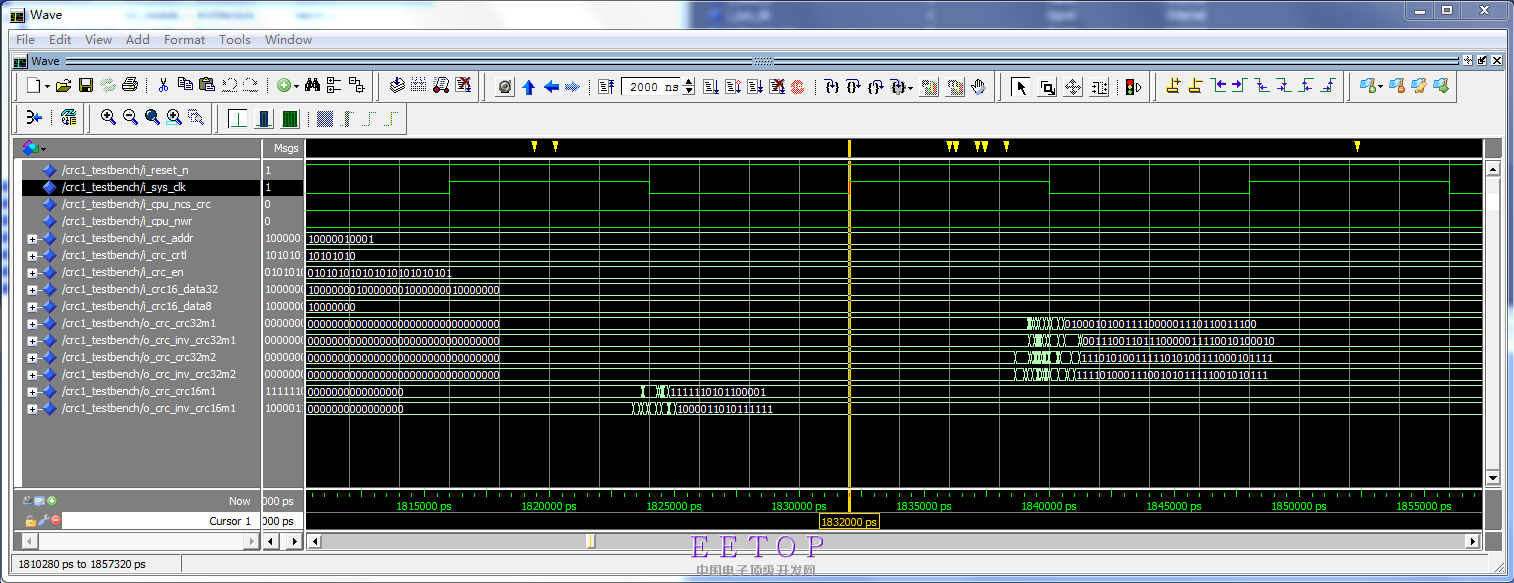Expand the o_crc_inv_crc32m2 signal bus
This screenshot has height=583, width=1514.
[x=32, y=375]
